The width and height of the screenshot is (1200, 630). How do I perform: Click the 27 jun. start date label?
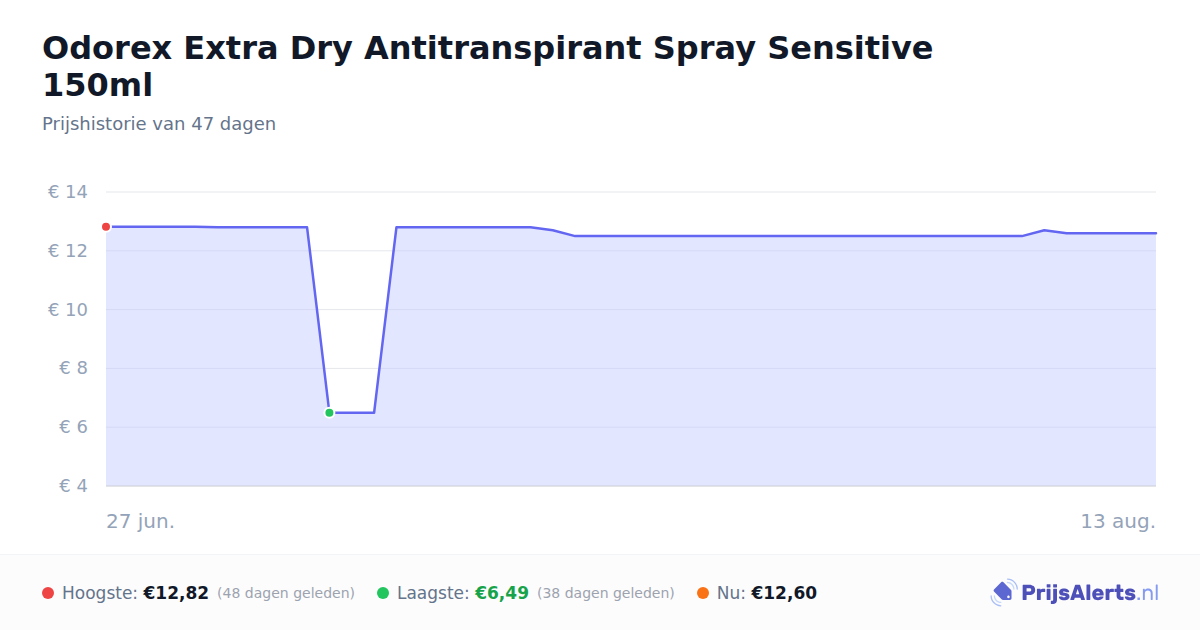coord(141,522)
